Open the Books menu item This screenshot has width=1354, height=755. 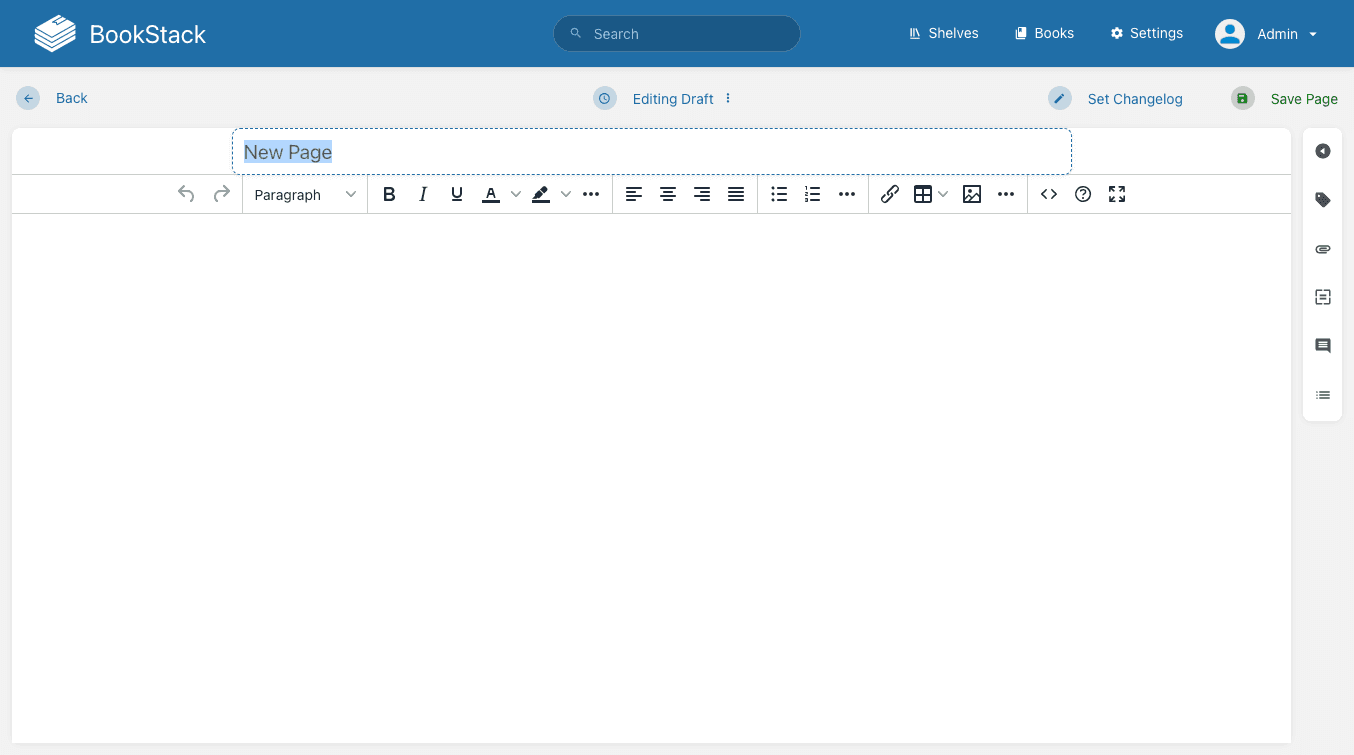click(x=1044, y=33)
